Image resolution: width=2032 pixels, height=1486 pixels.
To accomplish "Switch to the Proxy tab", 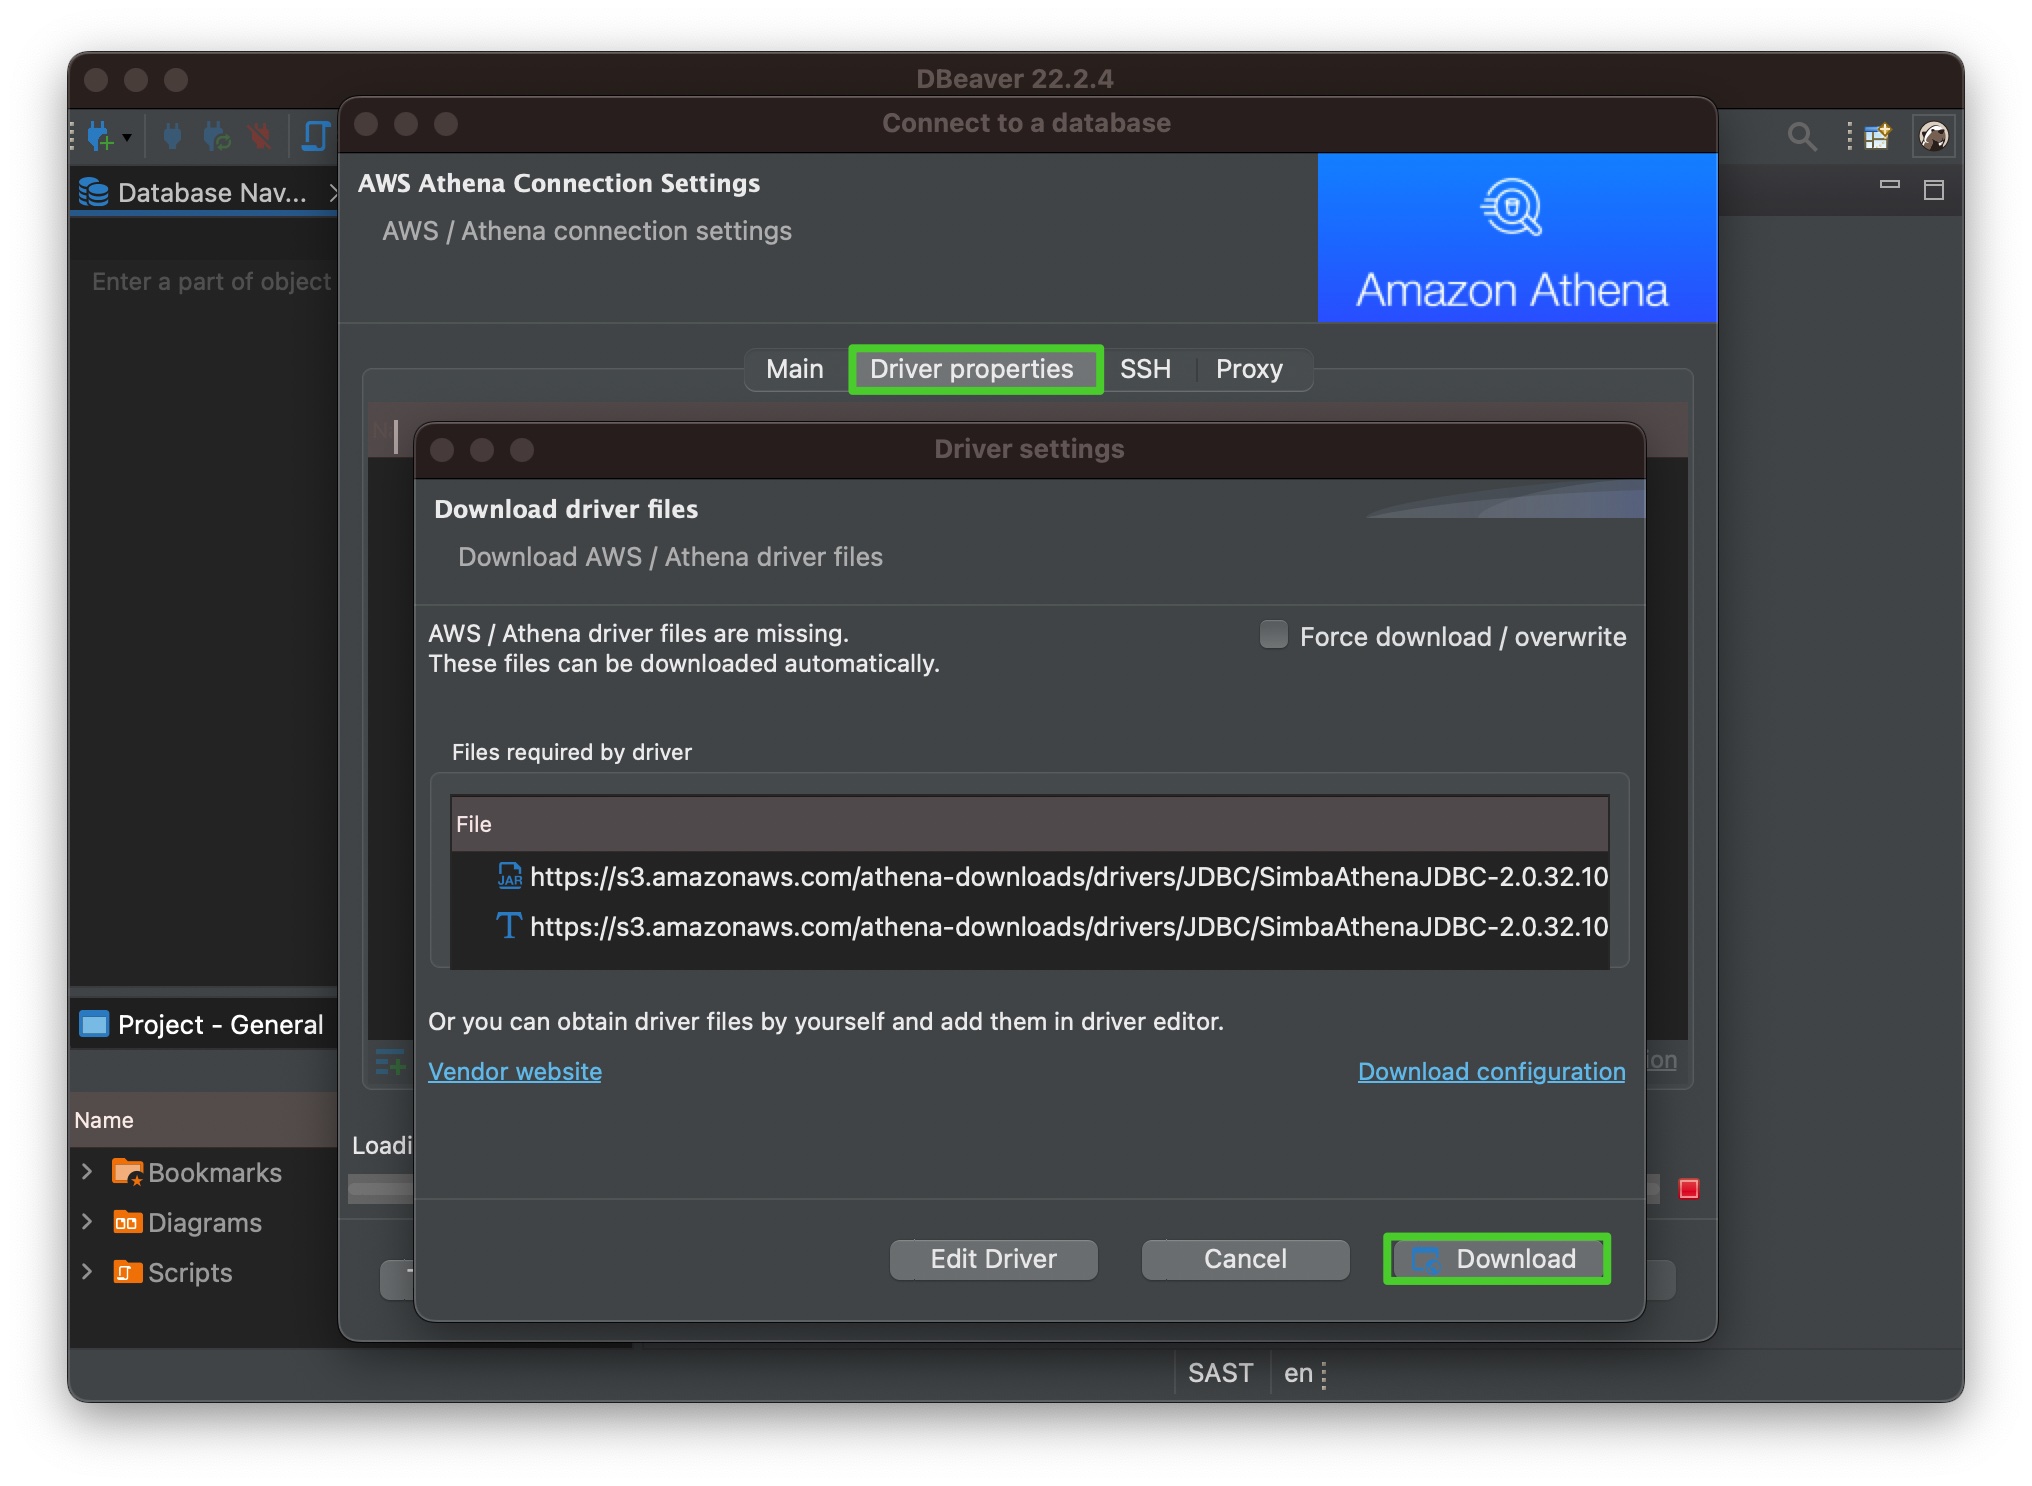I will click(x=1249, y=369).
